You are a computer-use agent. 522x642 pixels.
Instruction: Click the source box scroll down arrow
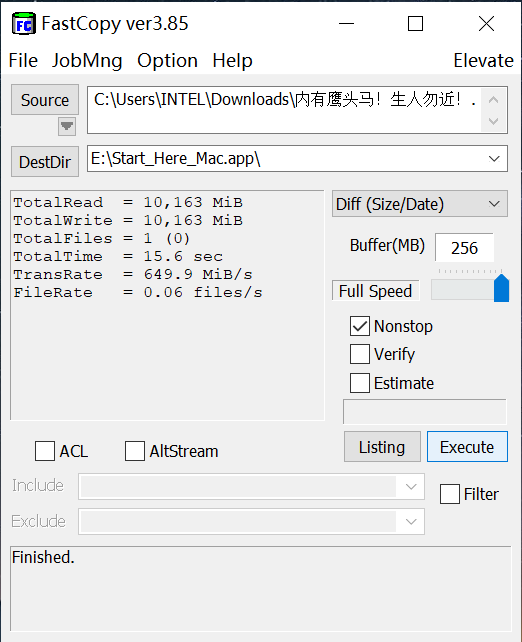pyautogui.click(x=494, y=121)
